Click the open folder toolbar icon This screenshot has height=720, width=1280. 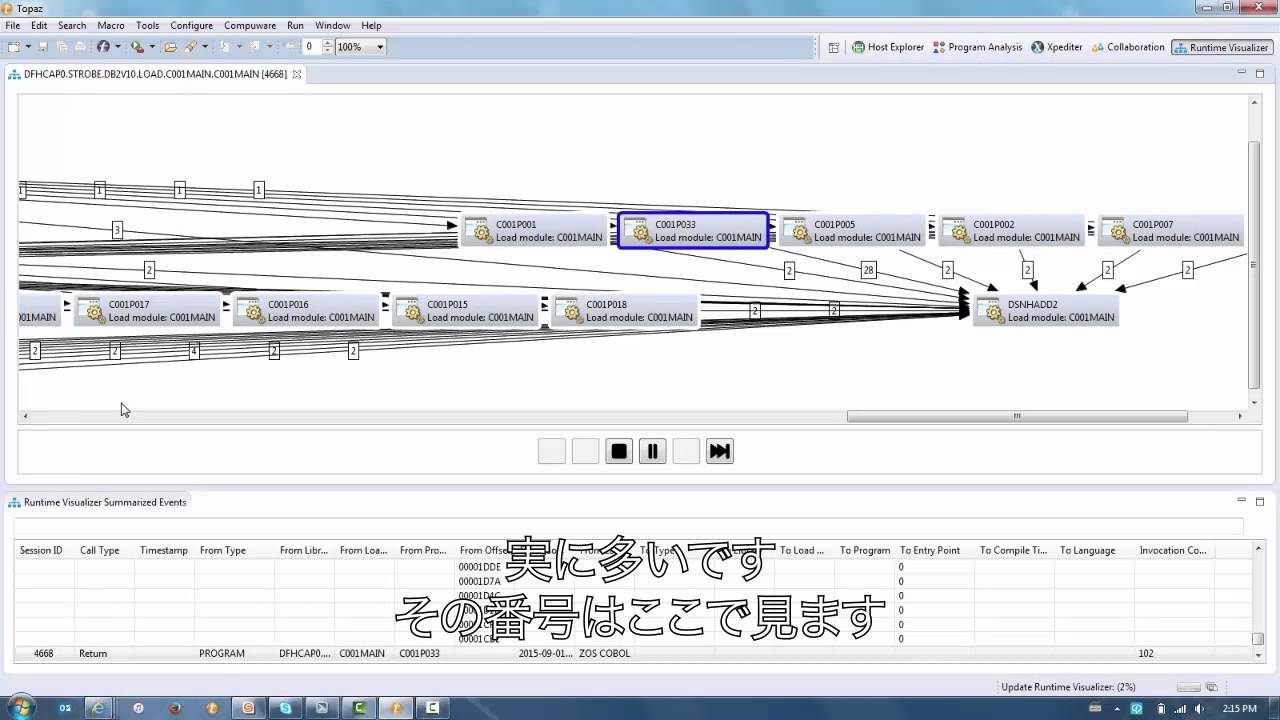170,47
